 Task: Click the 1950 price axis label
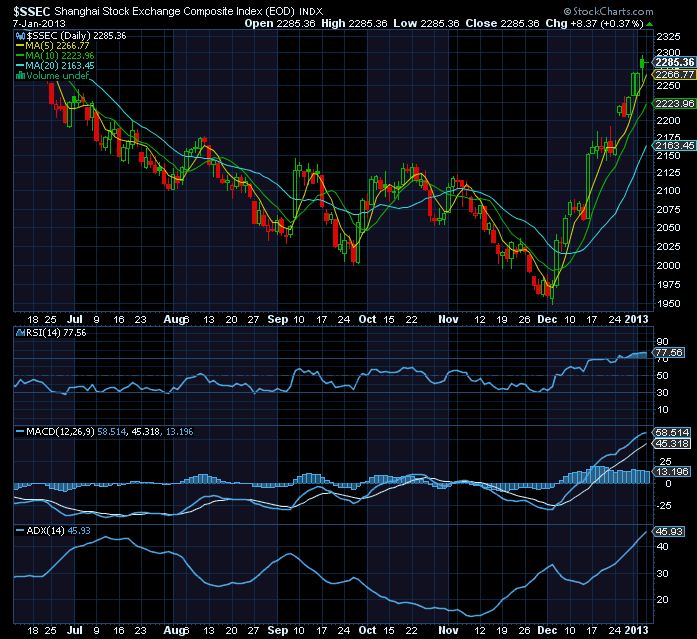click(x=669, y=304)
